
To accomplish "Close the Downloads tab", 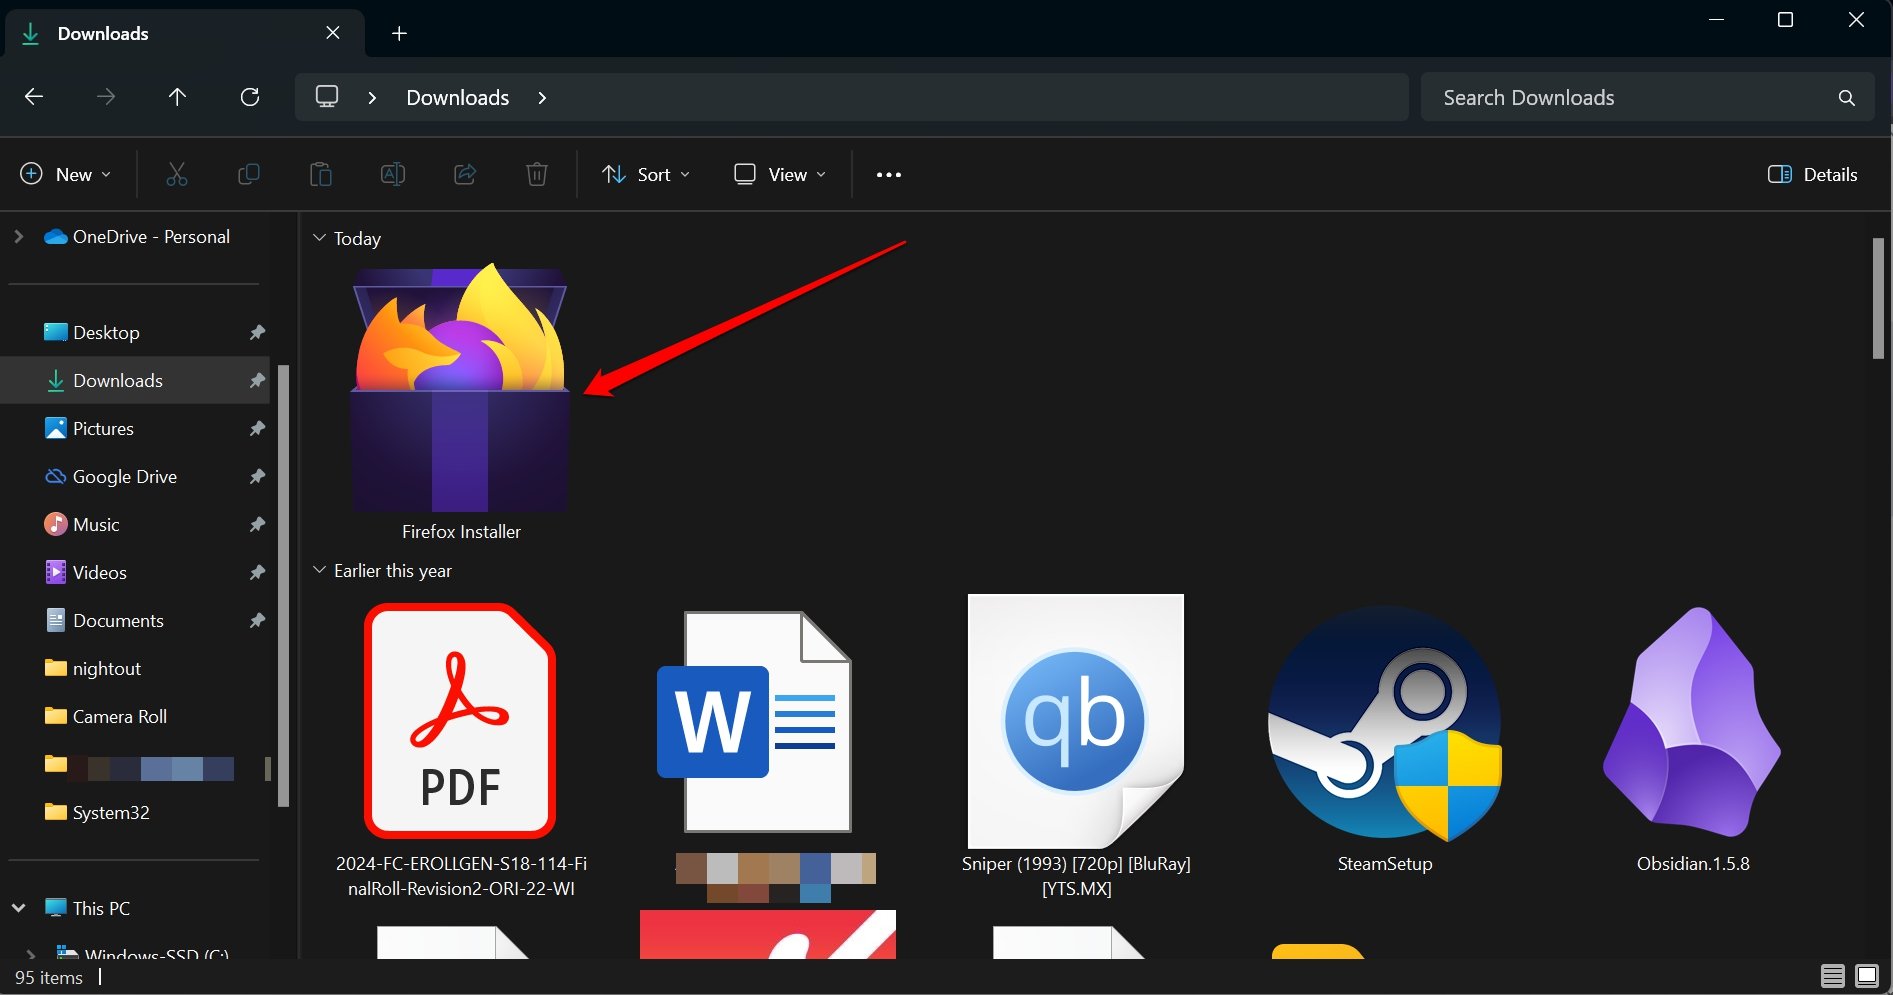I will (x=333, y=33).
